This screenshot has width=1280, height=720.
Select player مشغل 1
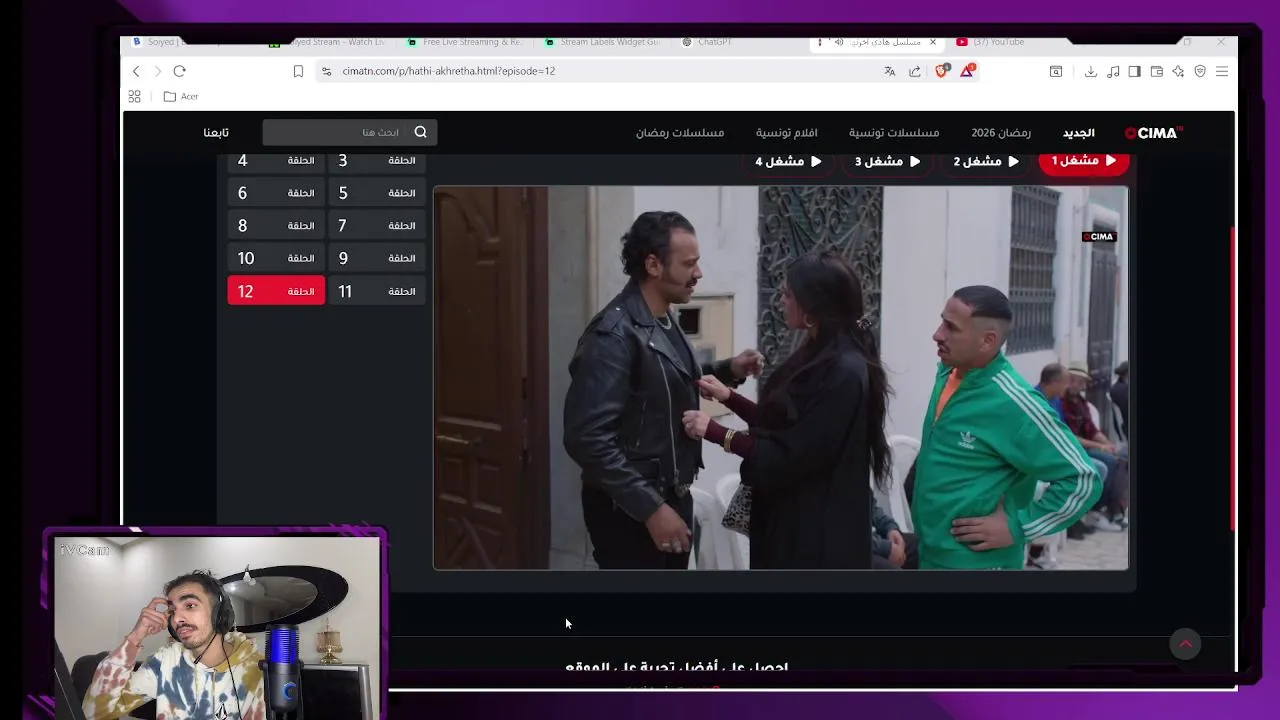pos(1084,161)
